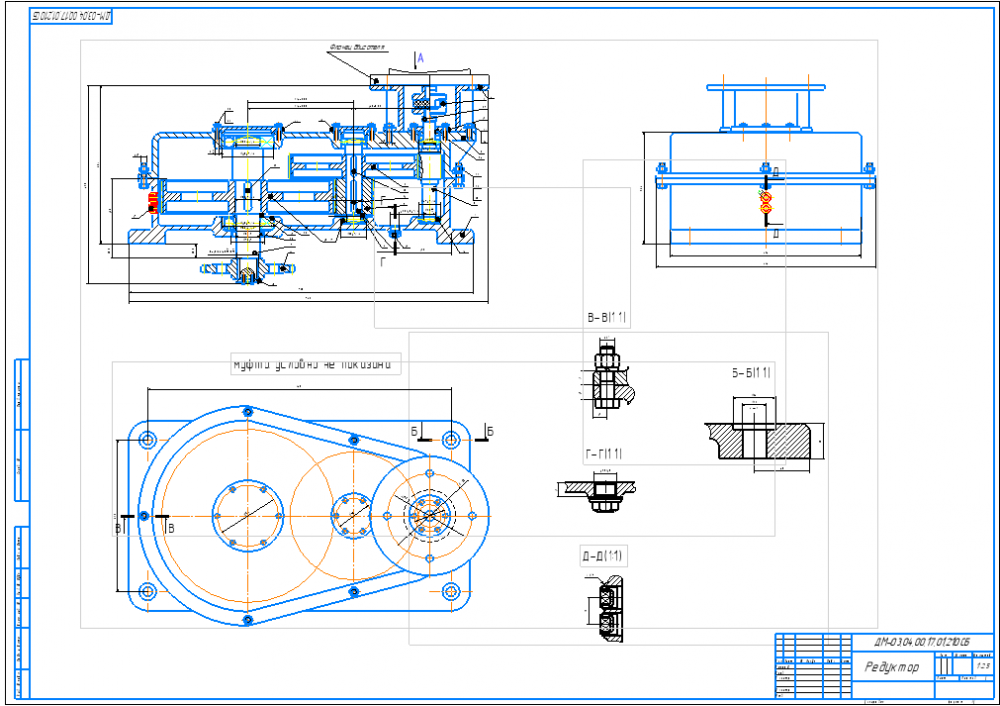Viewport: 1000px width, 706px height.
Task: Select the Г-Г(1:1) section view label
Action: click(x=603, y=454)
